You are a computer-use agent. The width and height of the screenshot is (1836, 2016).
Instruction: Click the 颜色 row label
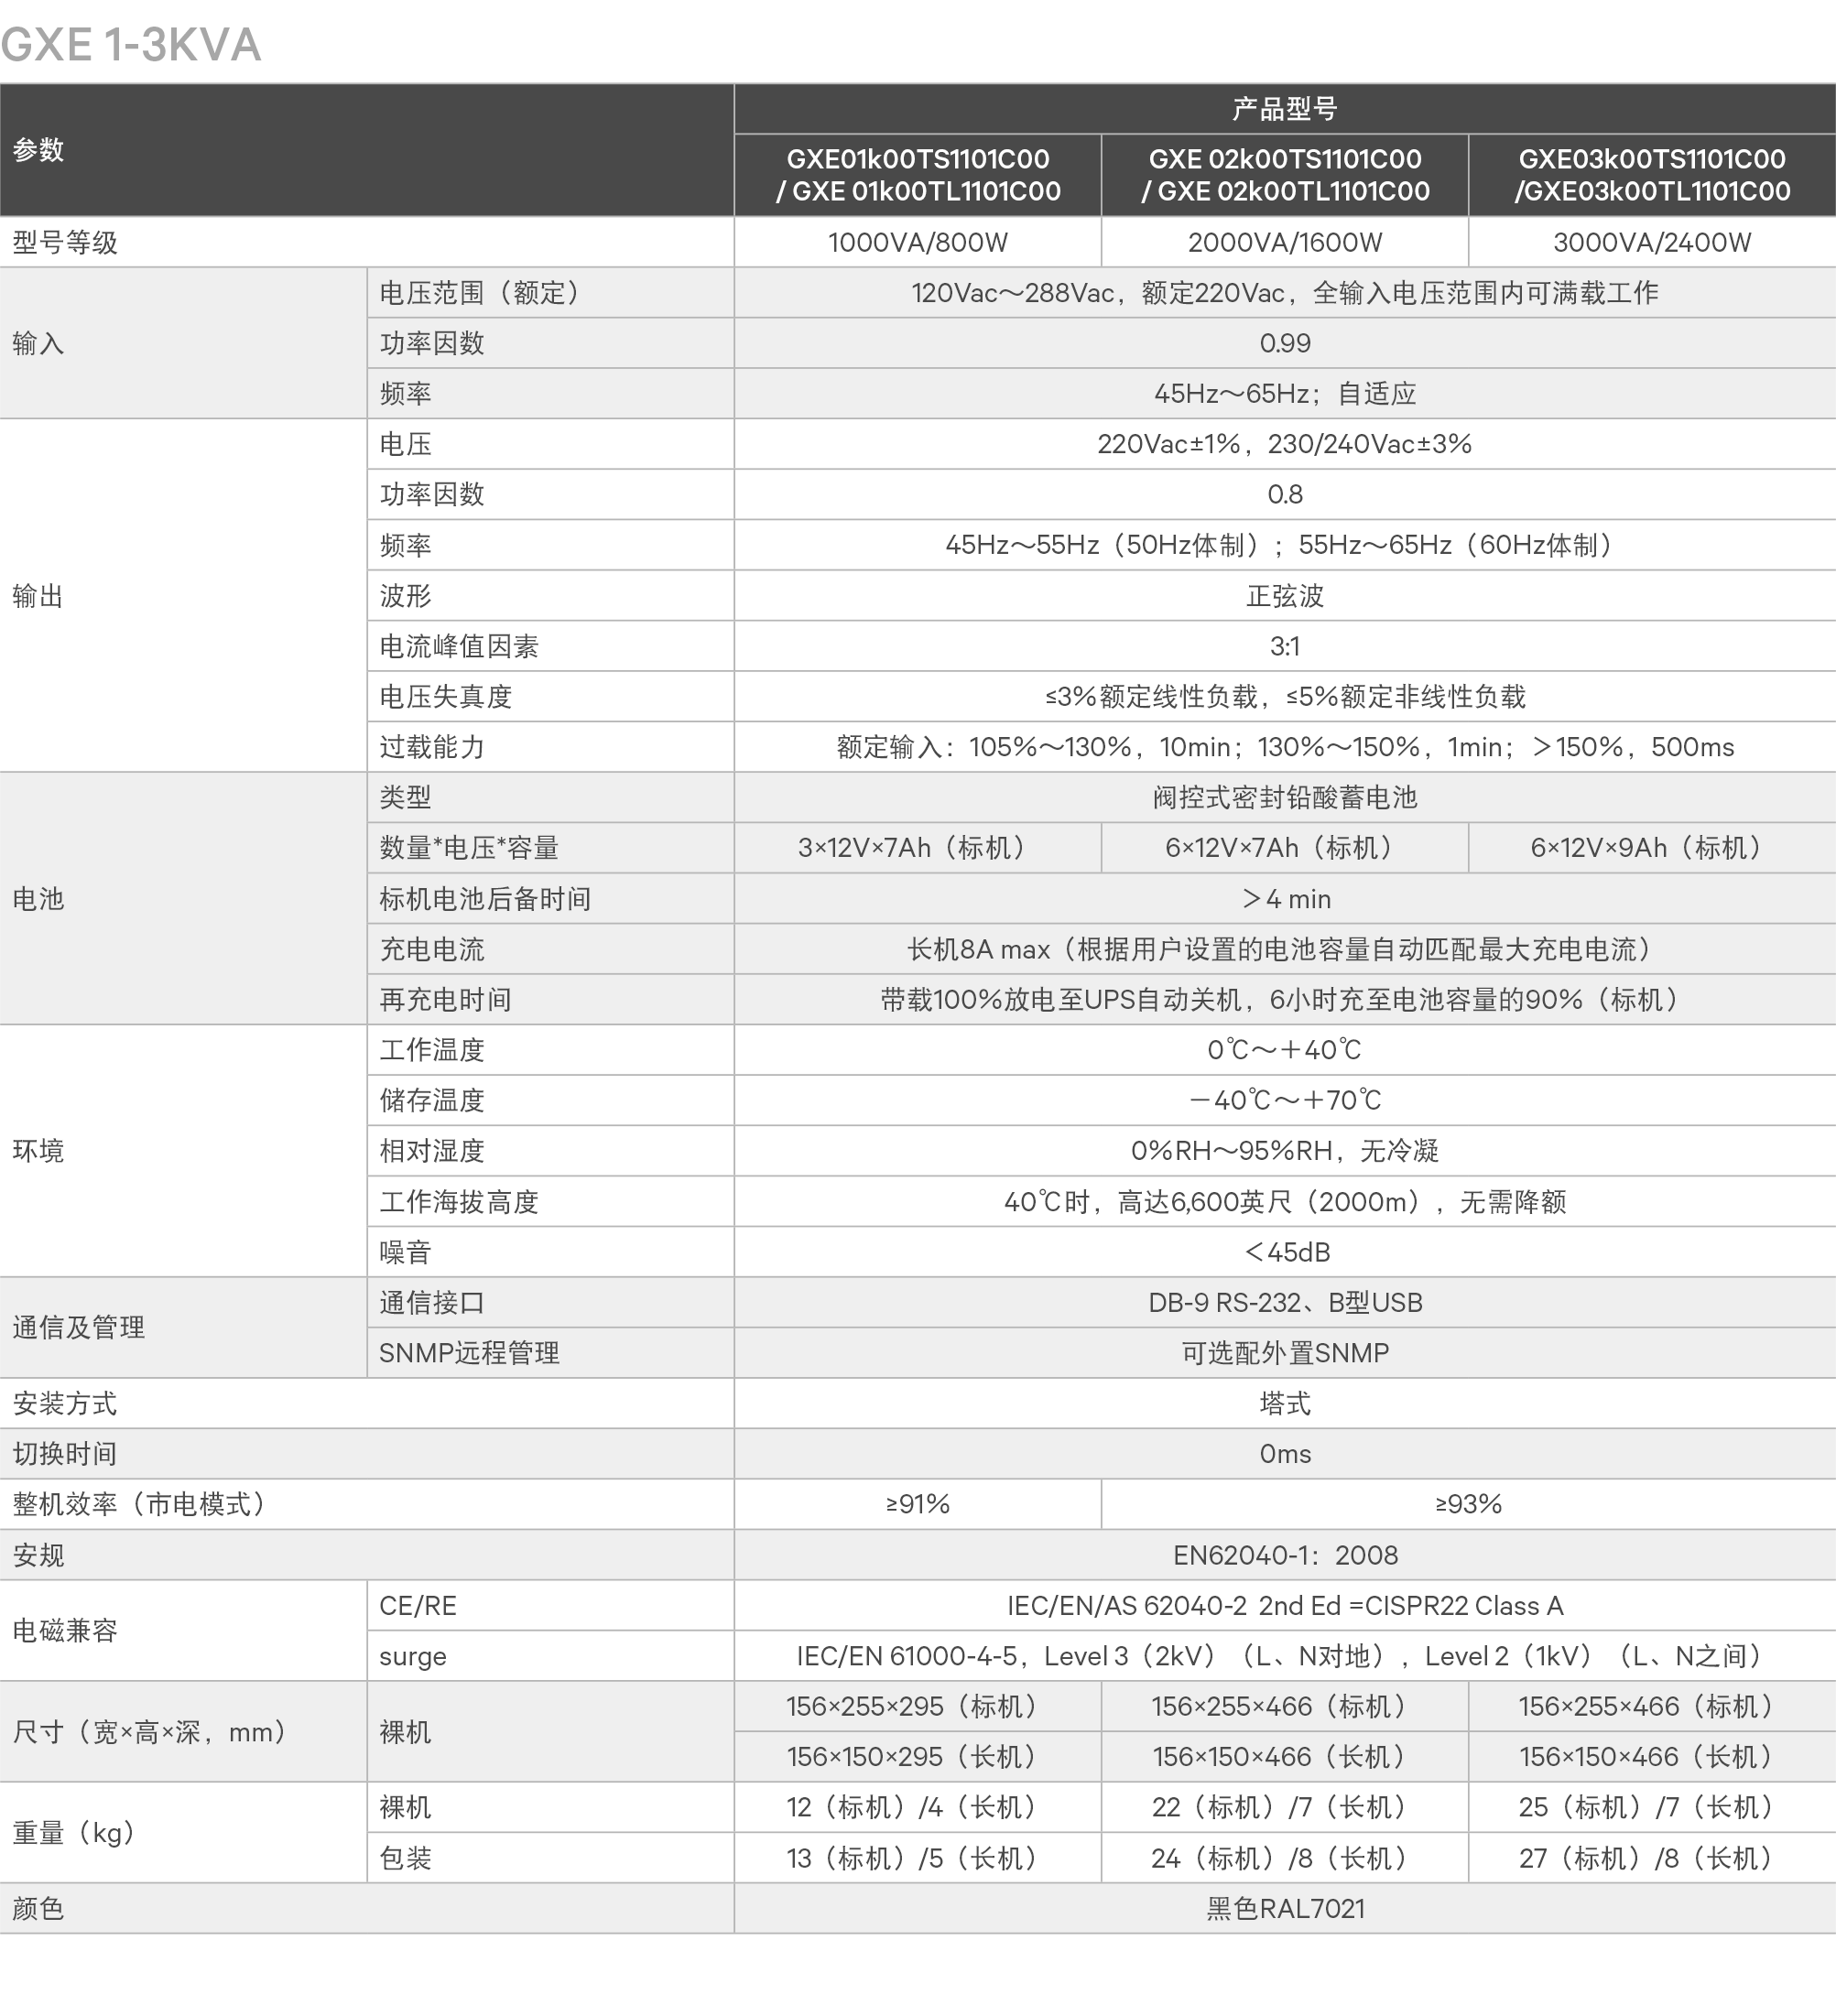click(38, 1909)
